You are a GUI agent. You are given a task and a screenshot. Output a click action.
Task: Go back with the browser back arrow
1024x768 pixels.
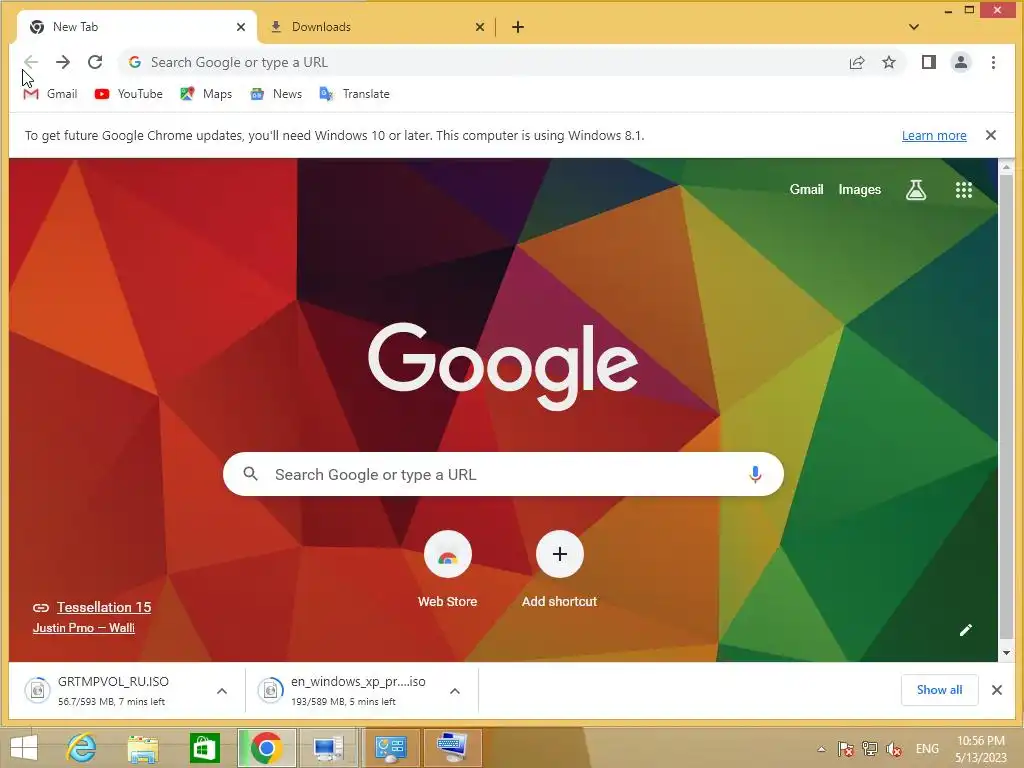(x=31, y=62)
